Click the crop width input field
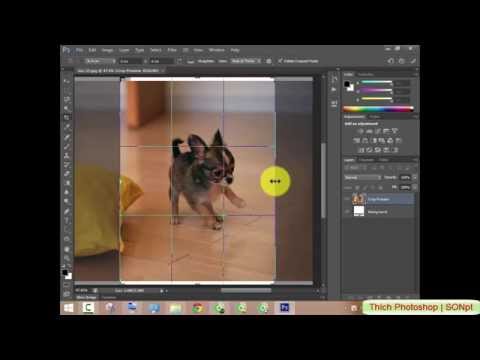The height and width of the screenshot is (360, 480). [130, 61]
